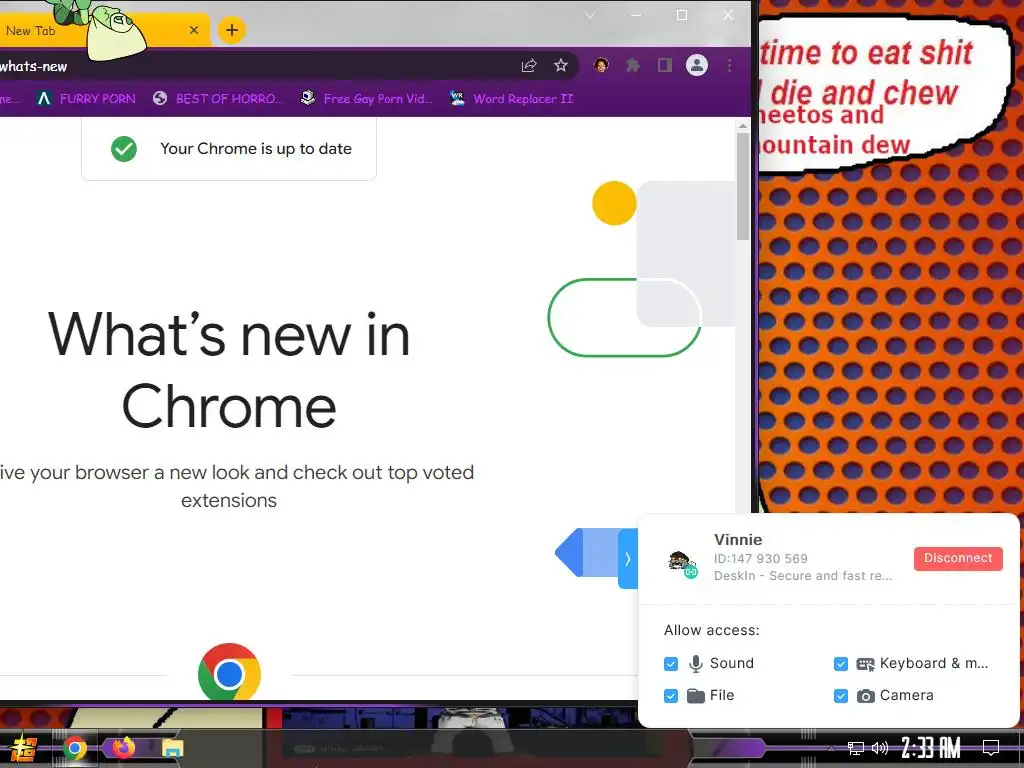Click the 'Allow access:' label

pos(712,630)
